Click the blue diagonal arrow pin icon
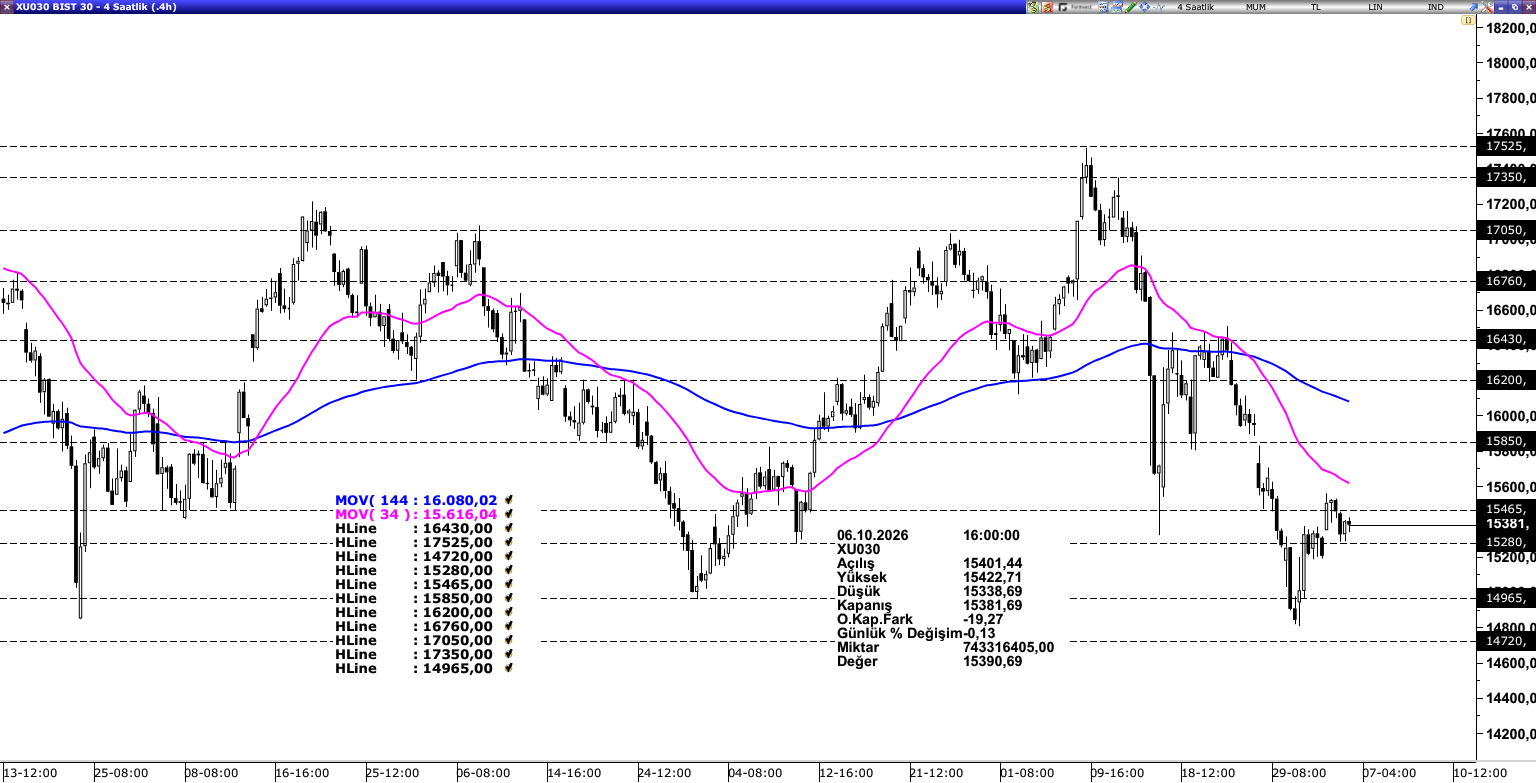 coord(1474,7)
